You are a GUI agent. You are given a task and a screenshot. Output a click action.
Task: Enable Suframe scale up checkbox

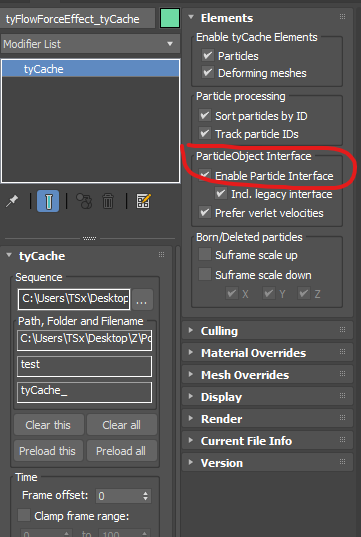(205, 254)
